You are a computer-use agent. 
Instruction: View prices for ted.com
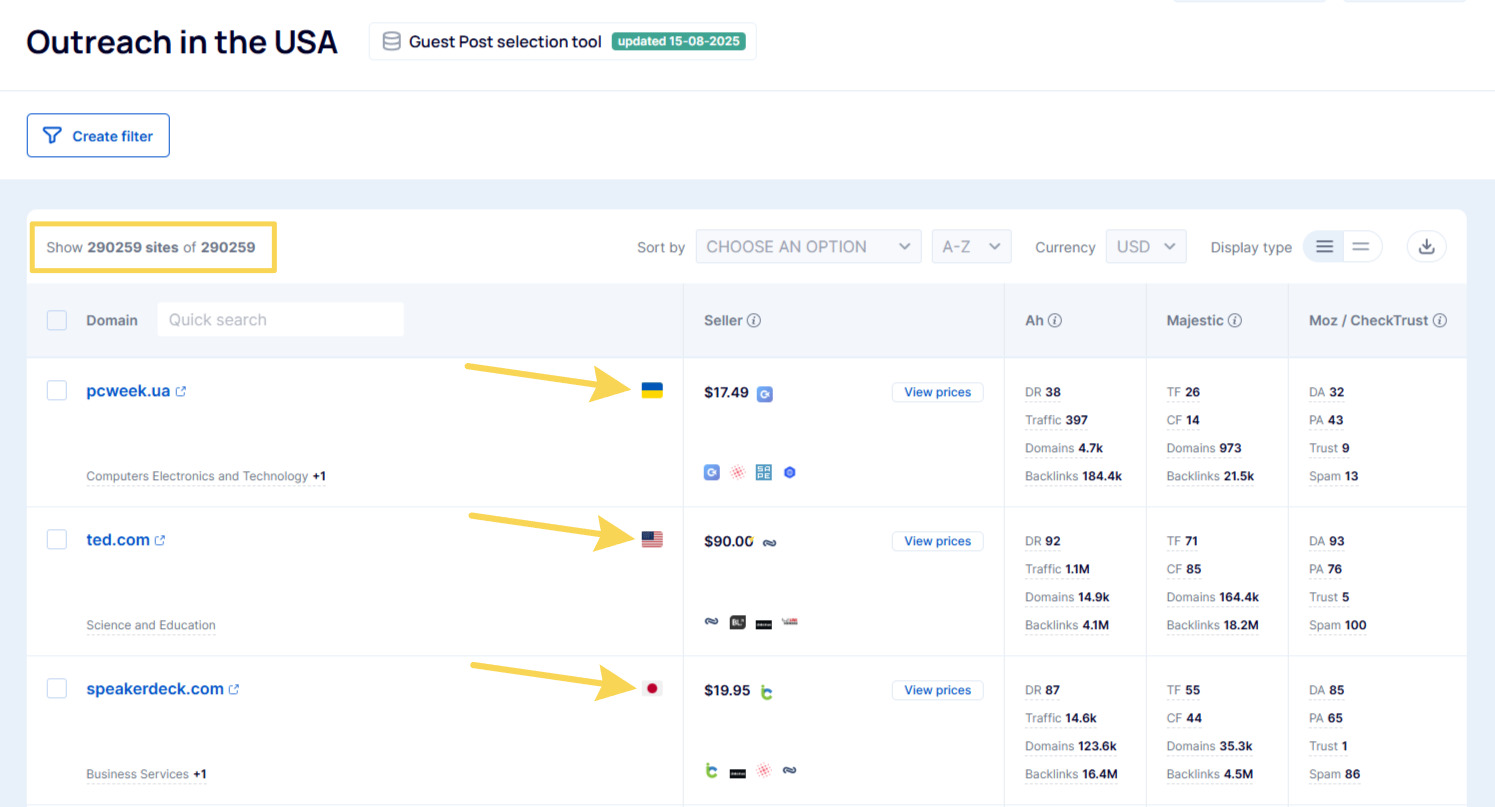coord(937,541)
